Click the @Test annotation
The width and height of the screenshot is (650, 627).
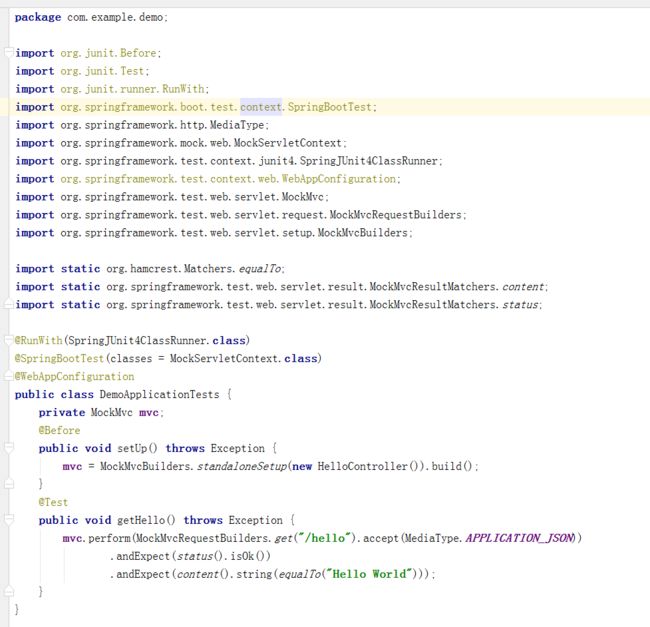pos(53,502)
